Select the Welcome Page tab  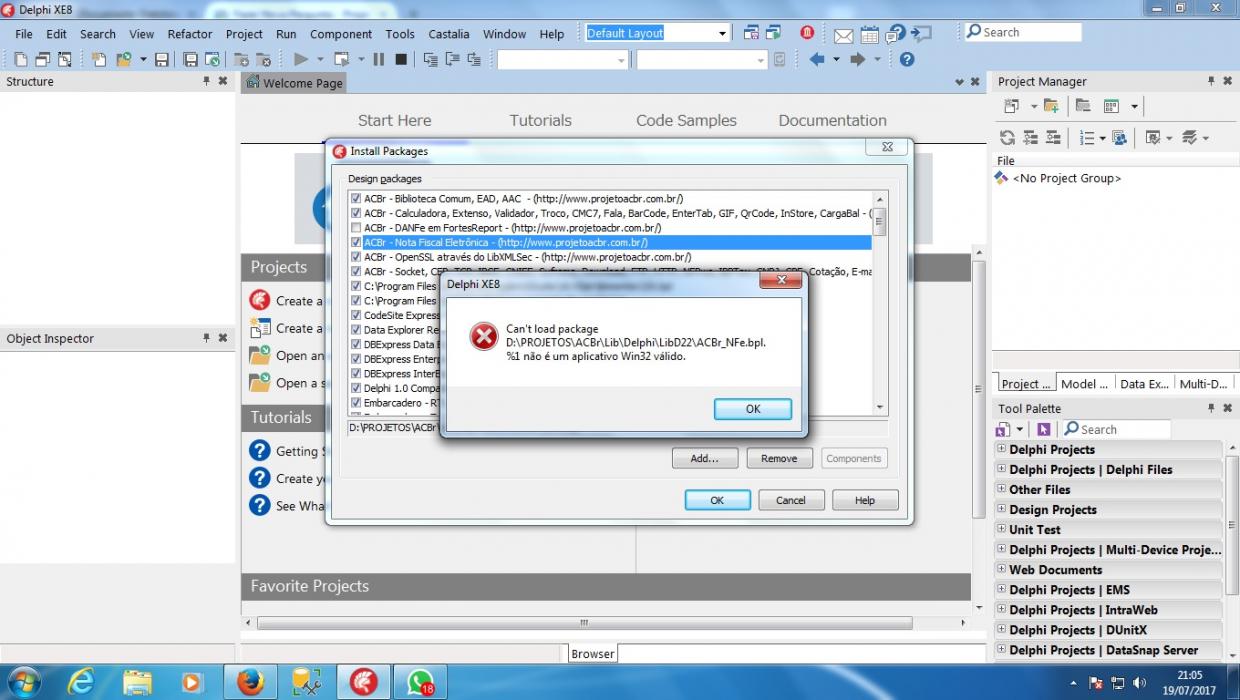click(x=296, y=83)
